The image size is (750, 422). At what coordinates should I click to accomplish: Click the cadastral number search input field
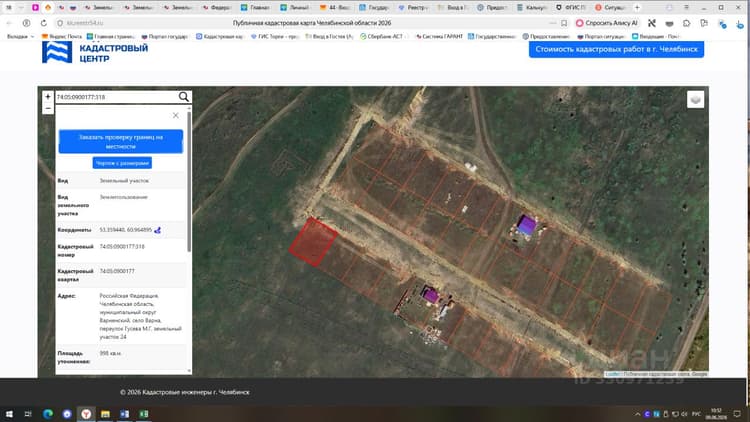click(x=116, y=97)
